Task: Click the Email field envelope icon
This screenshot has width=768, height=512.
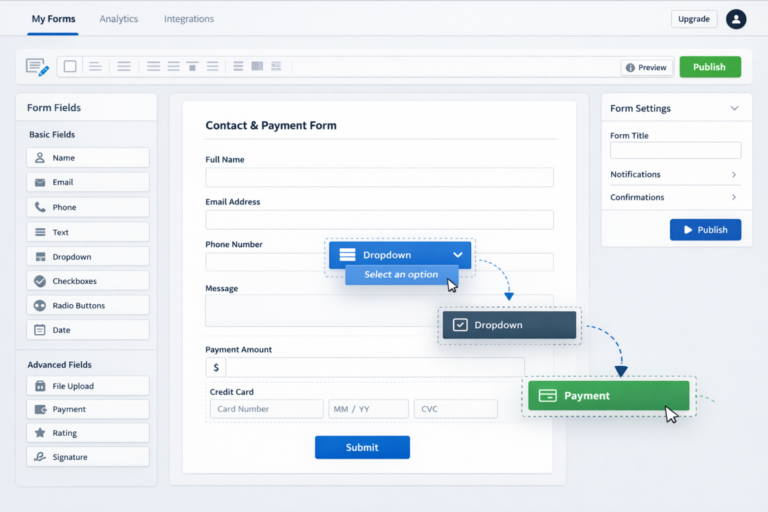Action: pyautogui.click(x=40, y=182)
